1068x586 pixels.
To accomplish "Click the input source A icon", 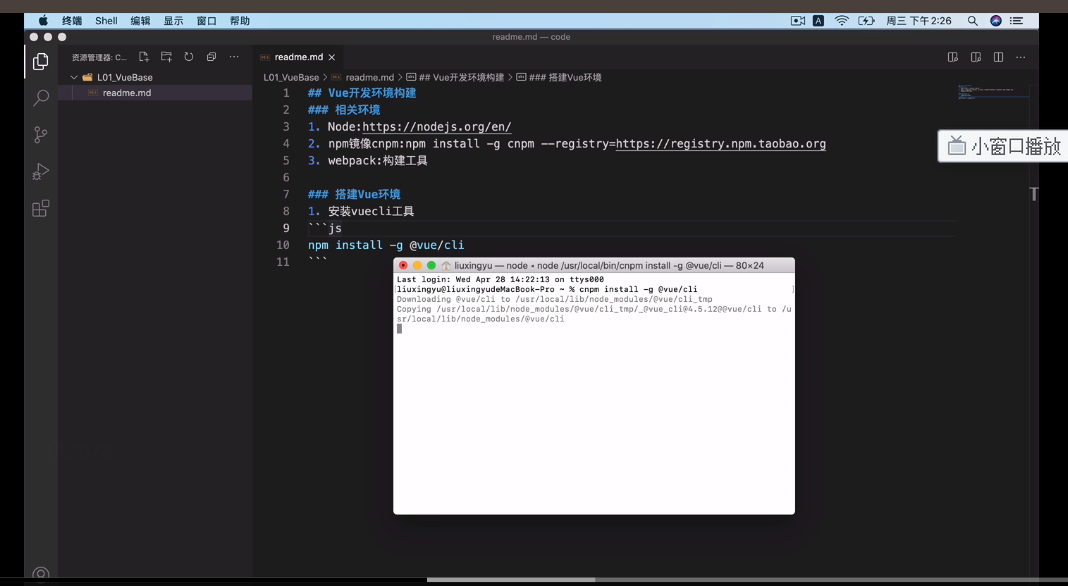I will point(819,20).
